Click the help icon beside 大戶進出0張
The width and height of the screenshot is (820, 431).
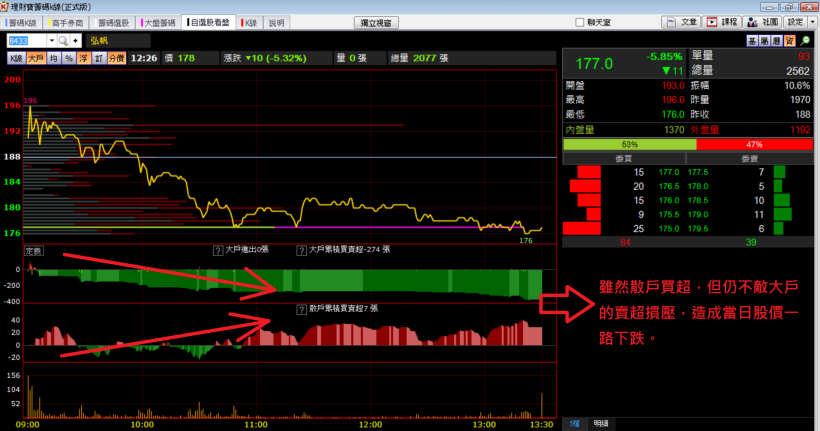coord(218,251)
